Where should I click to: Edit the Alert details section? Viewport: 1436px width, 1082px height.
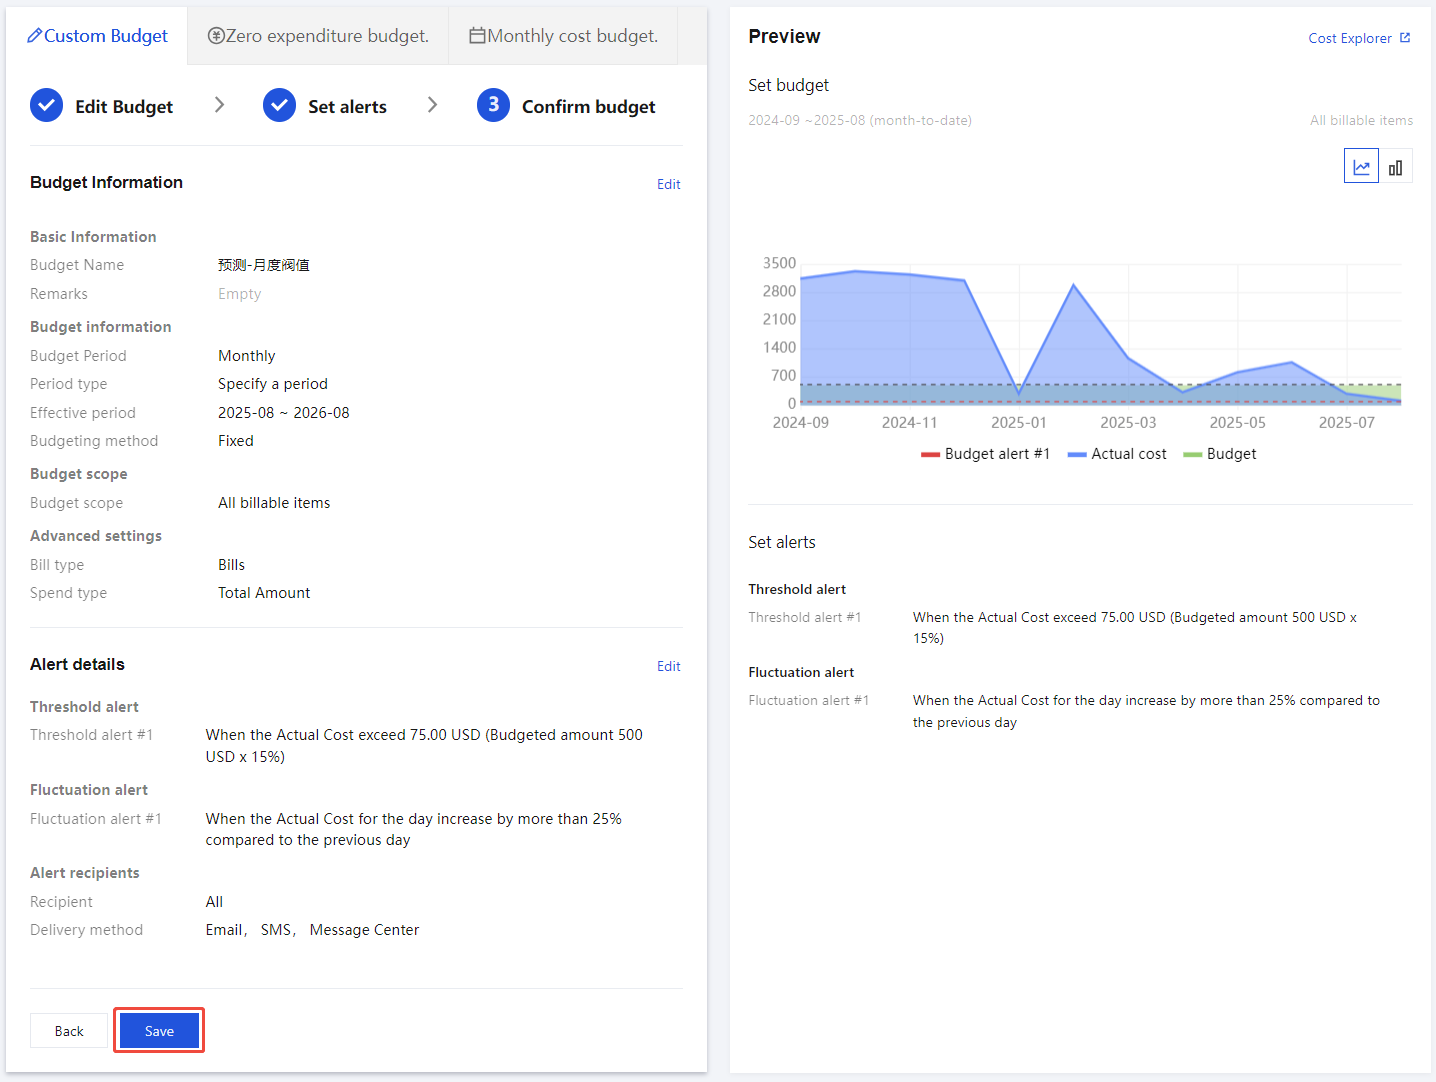pyautogui.click(x=668, y=666)
